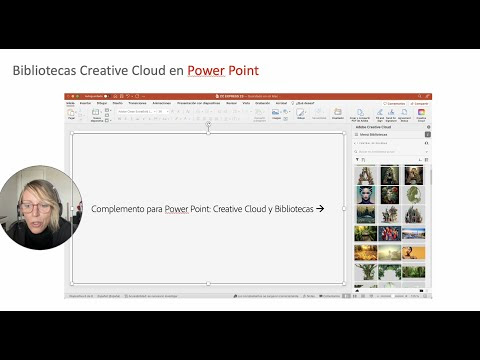The height and width of the screenshot is (360, 480).
Task: Select the colorful red flowers thumbnail
Action: (x=390, y=233)
